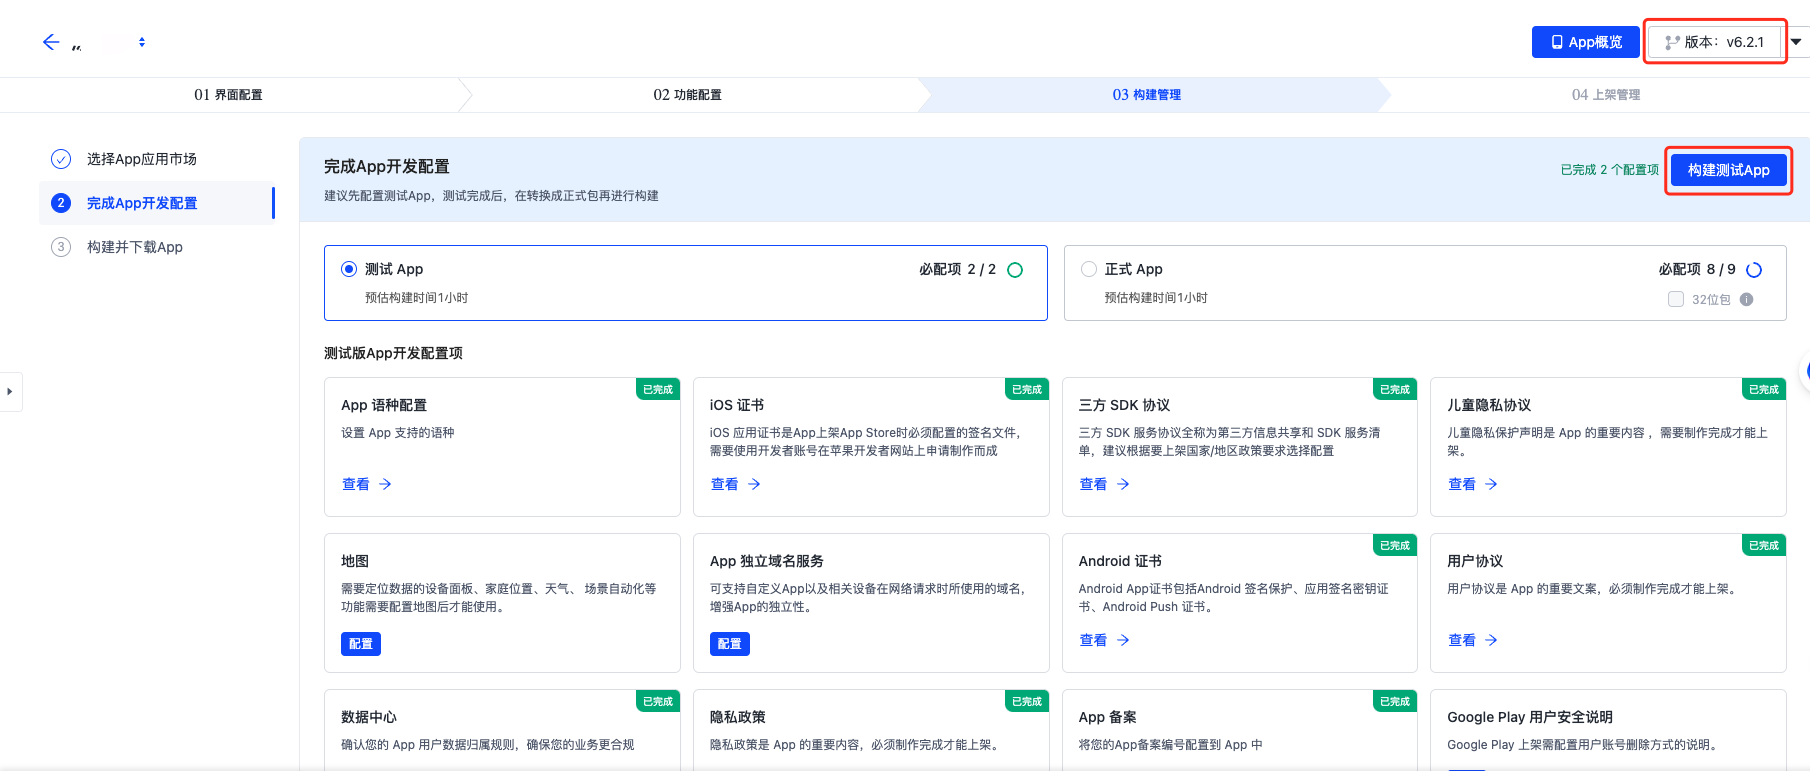Click 查看 link in Android 证书 card

tap(1104, 640)
